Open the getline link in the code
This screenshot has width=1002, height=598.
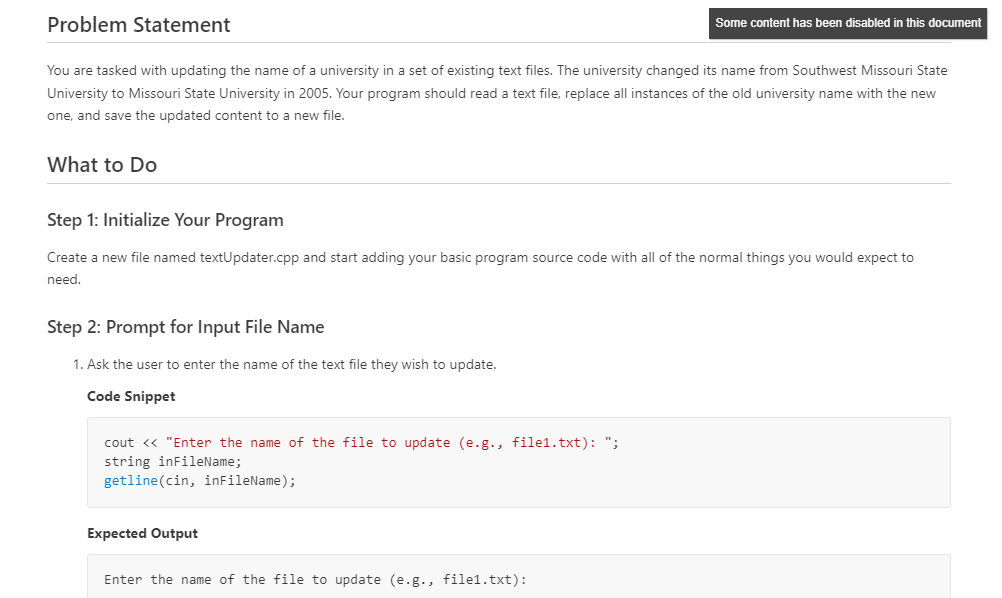coord(131,480)
